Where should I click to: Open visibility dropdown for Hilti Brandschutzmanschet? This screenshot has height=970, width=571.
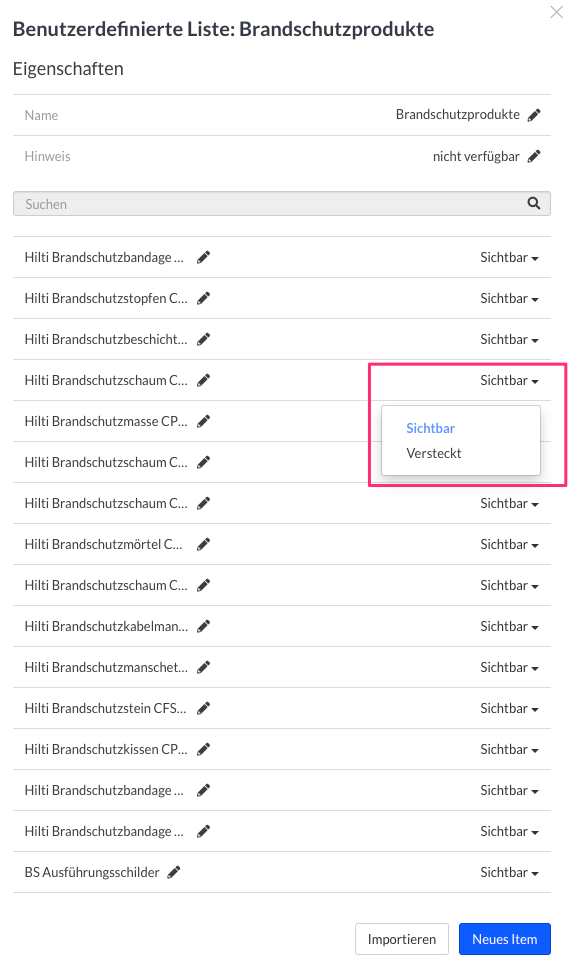tap(509, 667)
